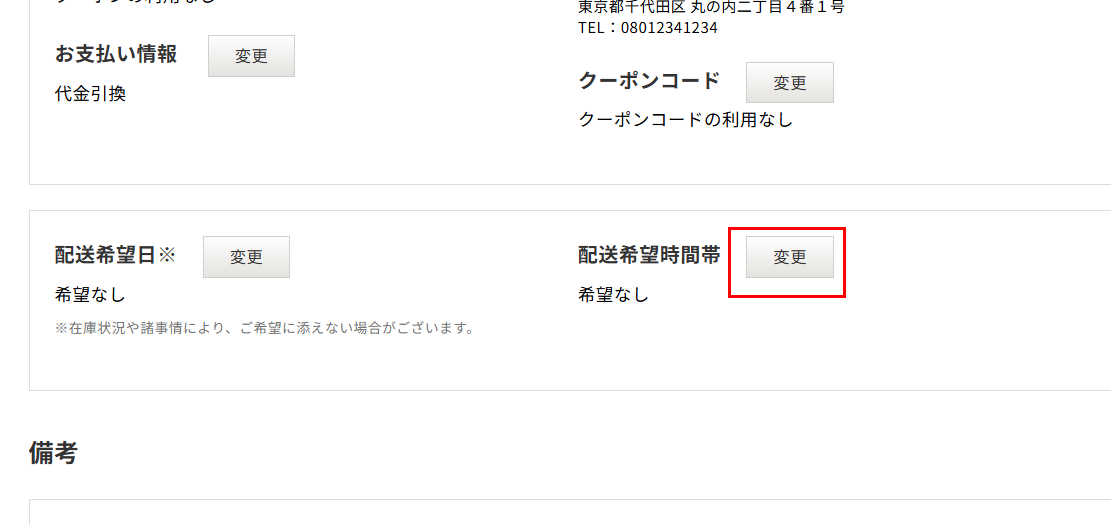
Task: Click 変更 button next to お支払い情報
Action: tap(251, 56)
